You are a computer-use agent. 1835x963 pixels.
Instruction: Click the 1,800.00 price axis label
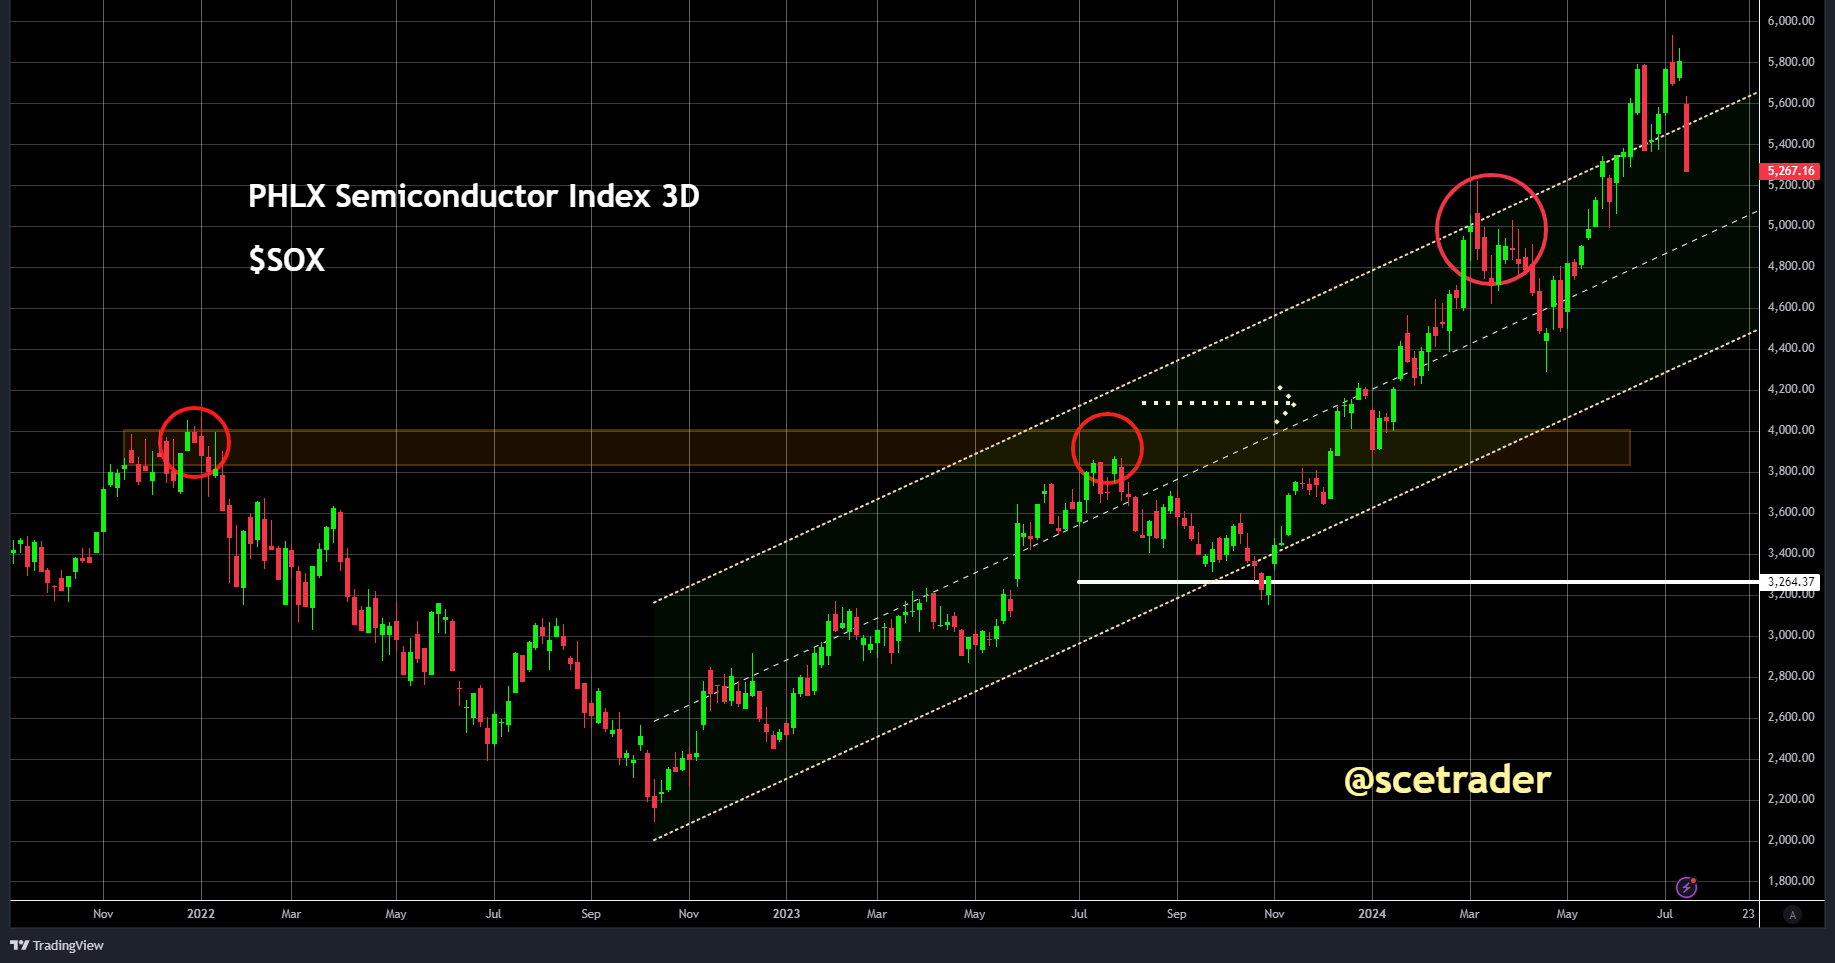coord(1791,881)
